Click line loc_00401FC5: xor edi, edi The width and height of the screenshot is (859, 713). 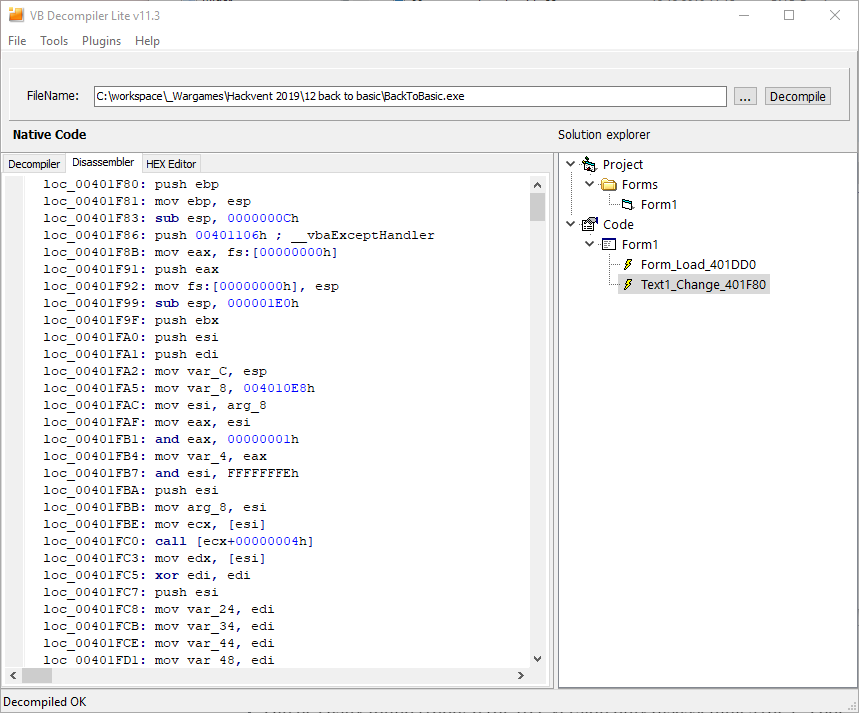tap(147, 575)
